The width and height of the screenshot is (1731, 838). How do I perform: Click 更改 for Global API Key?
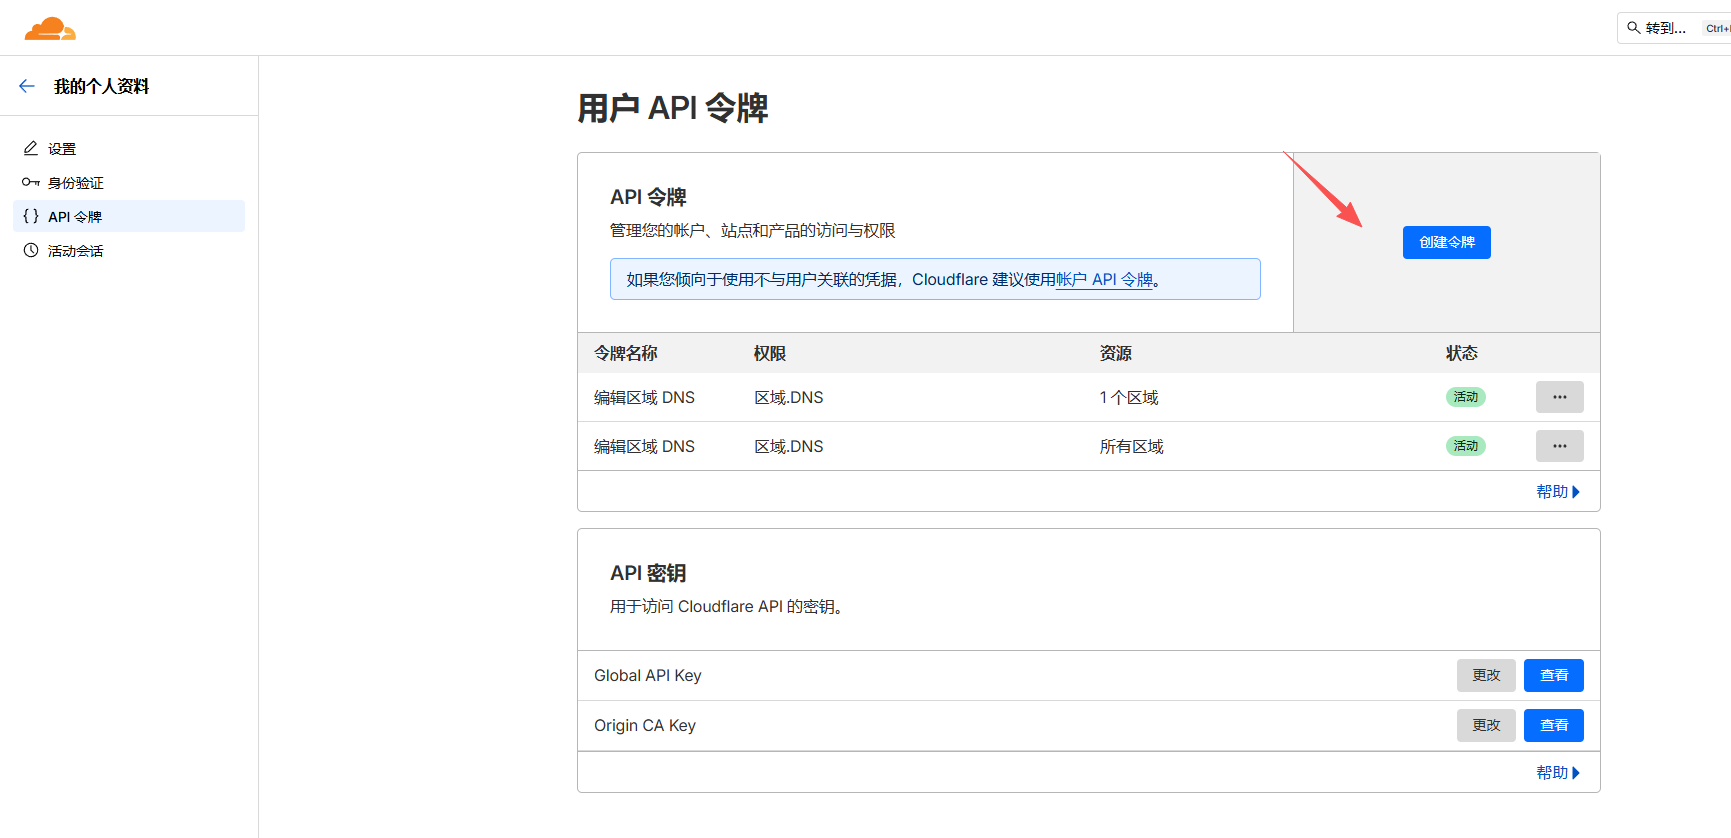coord(1486,675)
